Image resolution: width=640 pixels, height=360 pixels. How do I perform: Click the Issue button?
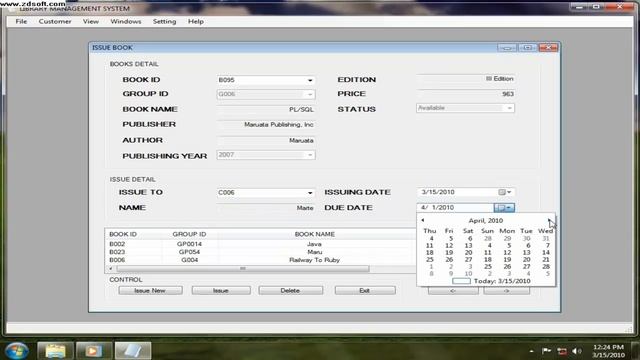221,291
